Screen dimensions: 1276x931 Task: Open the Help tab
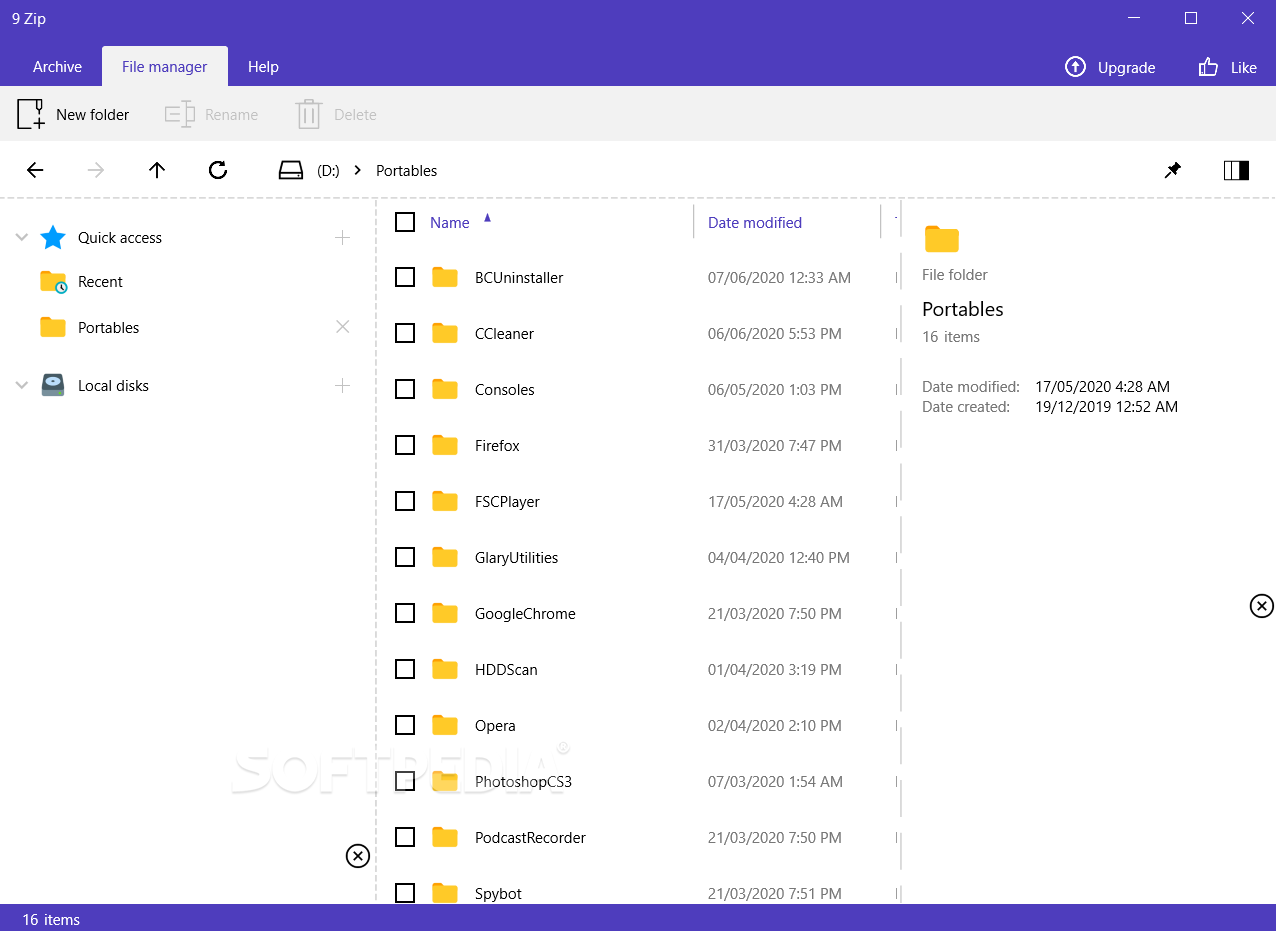(x=263, y=67)
